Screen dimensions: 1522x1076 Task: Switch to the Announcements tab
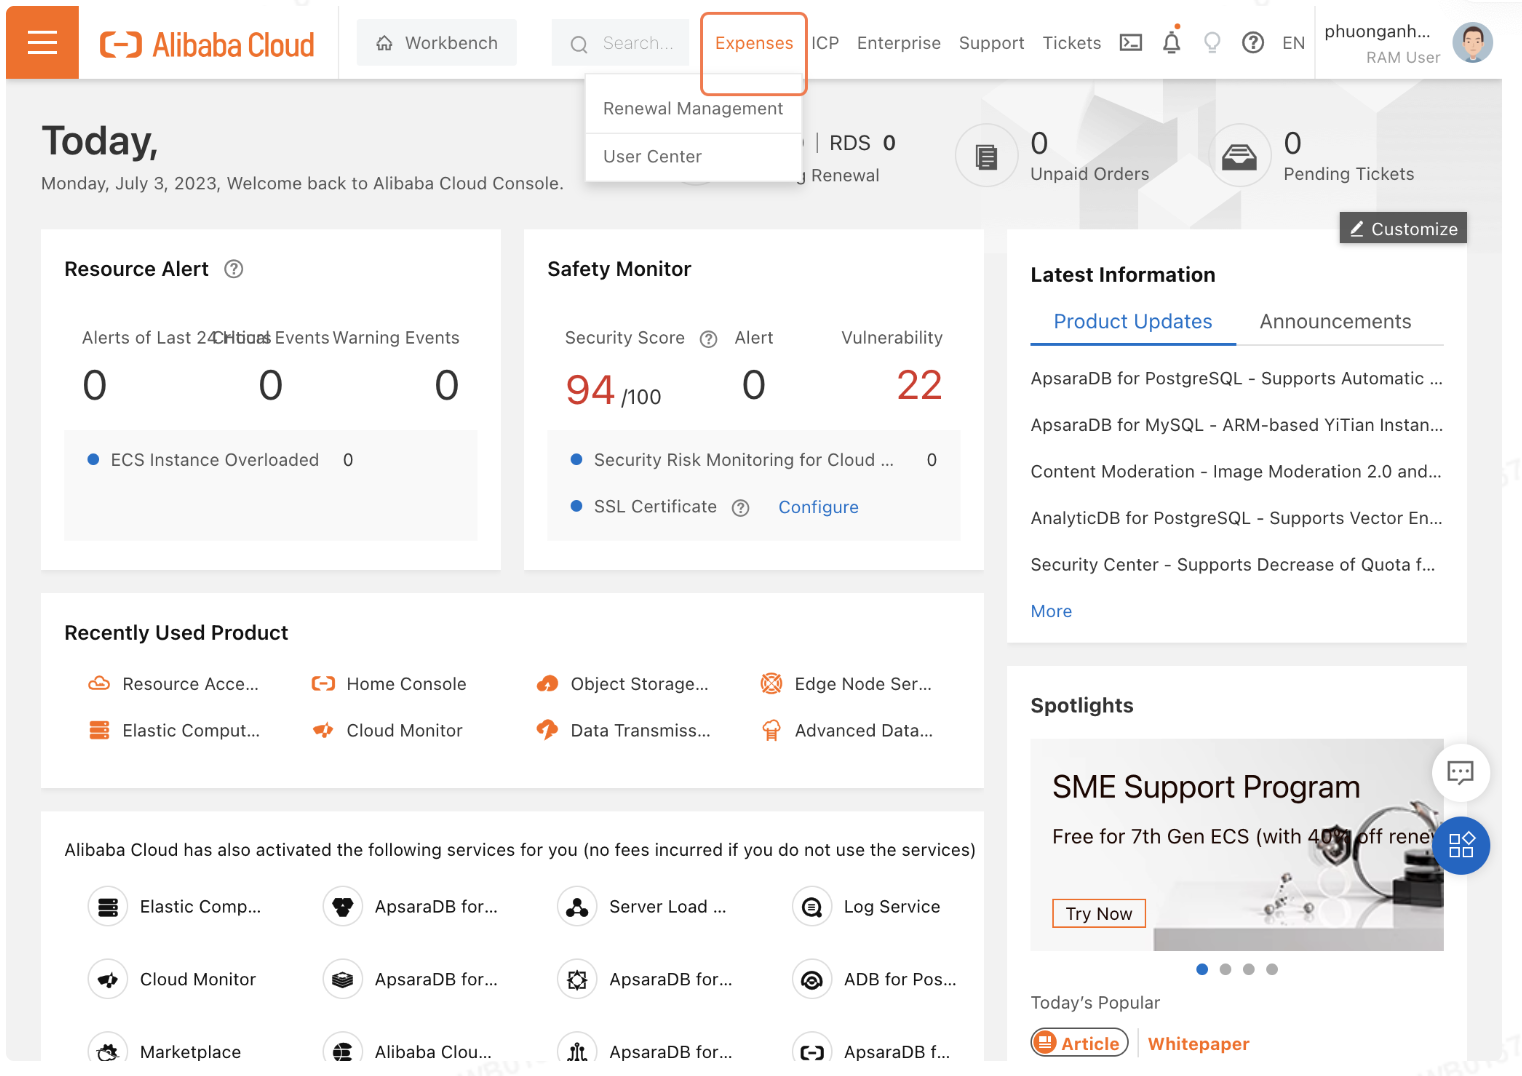pyautogui.click(x=1335, y=322)
